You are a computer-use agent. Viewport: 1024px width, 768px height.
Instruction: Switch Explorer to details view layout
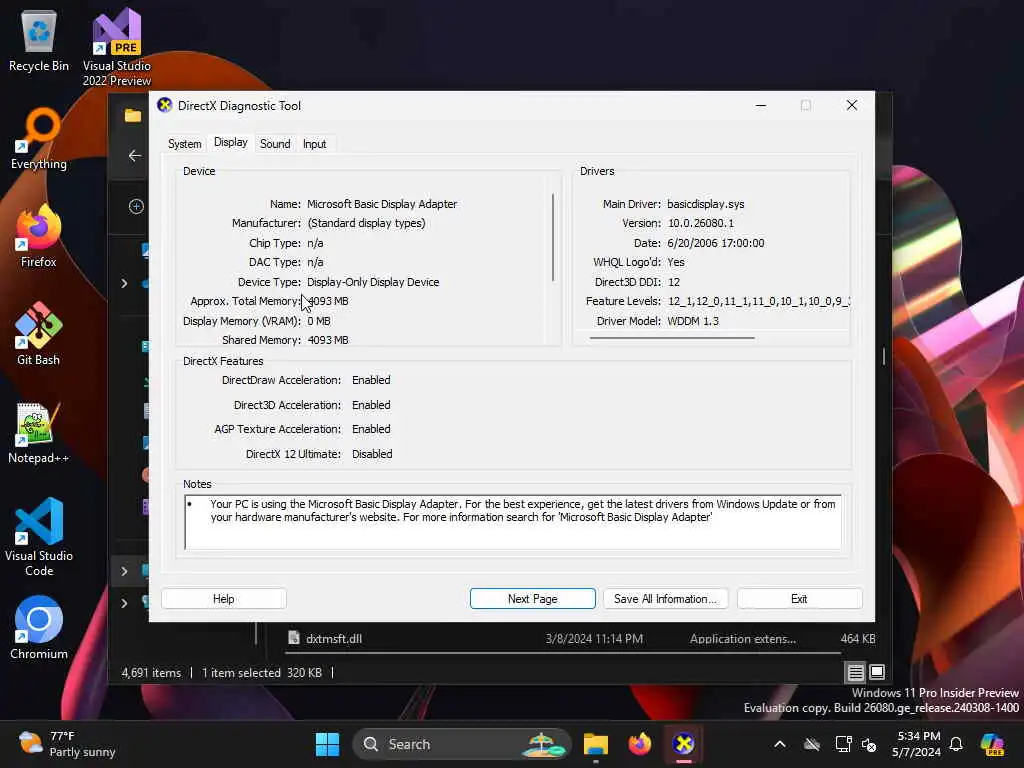coord(856,672)
